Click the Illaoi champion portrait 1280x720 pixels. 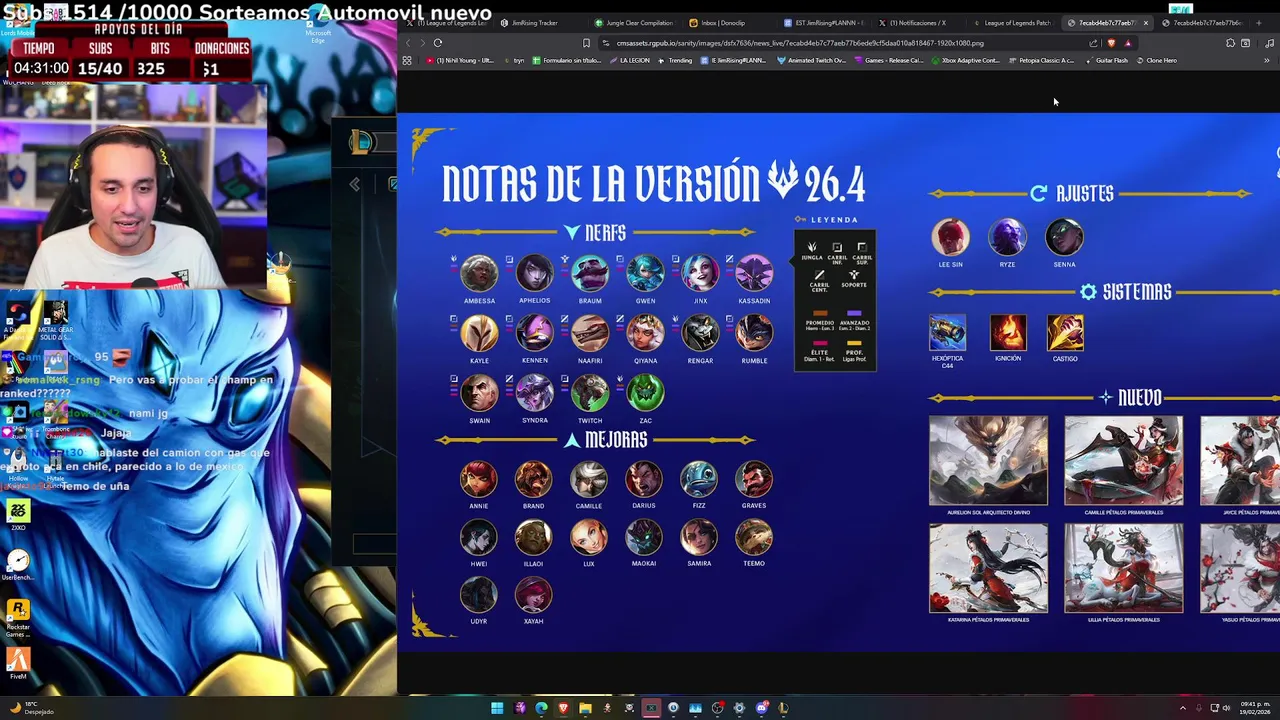[533, 537]
